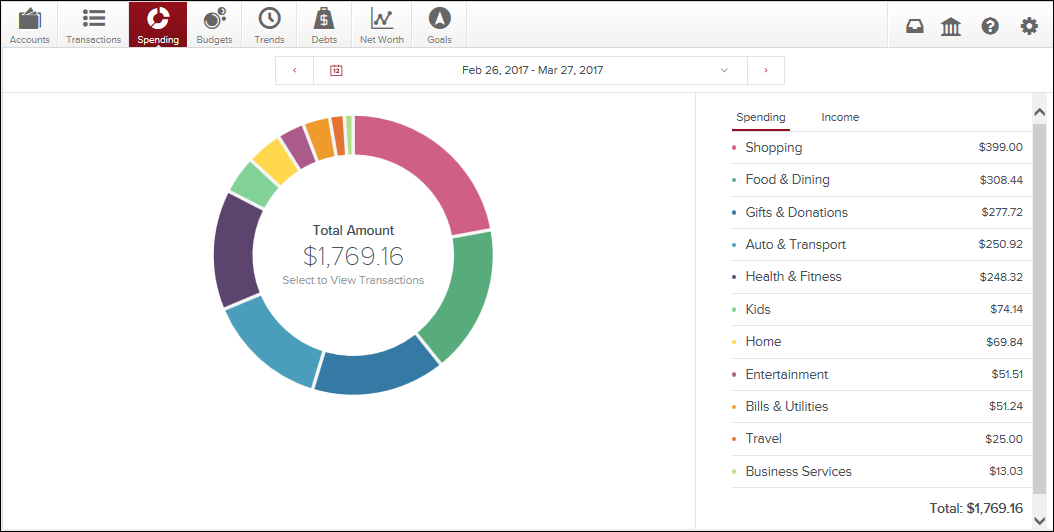Open the inbox tray icon
Screen dimensions: 1054x532
tap(915, 27)
